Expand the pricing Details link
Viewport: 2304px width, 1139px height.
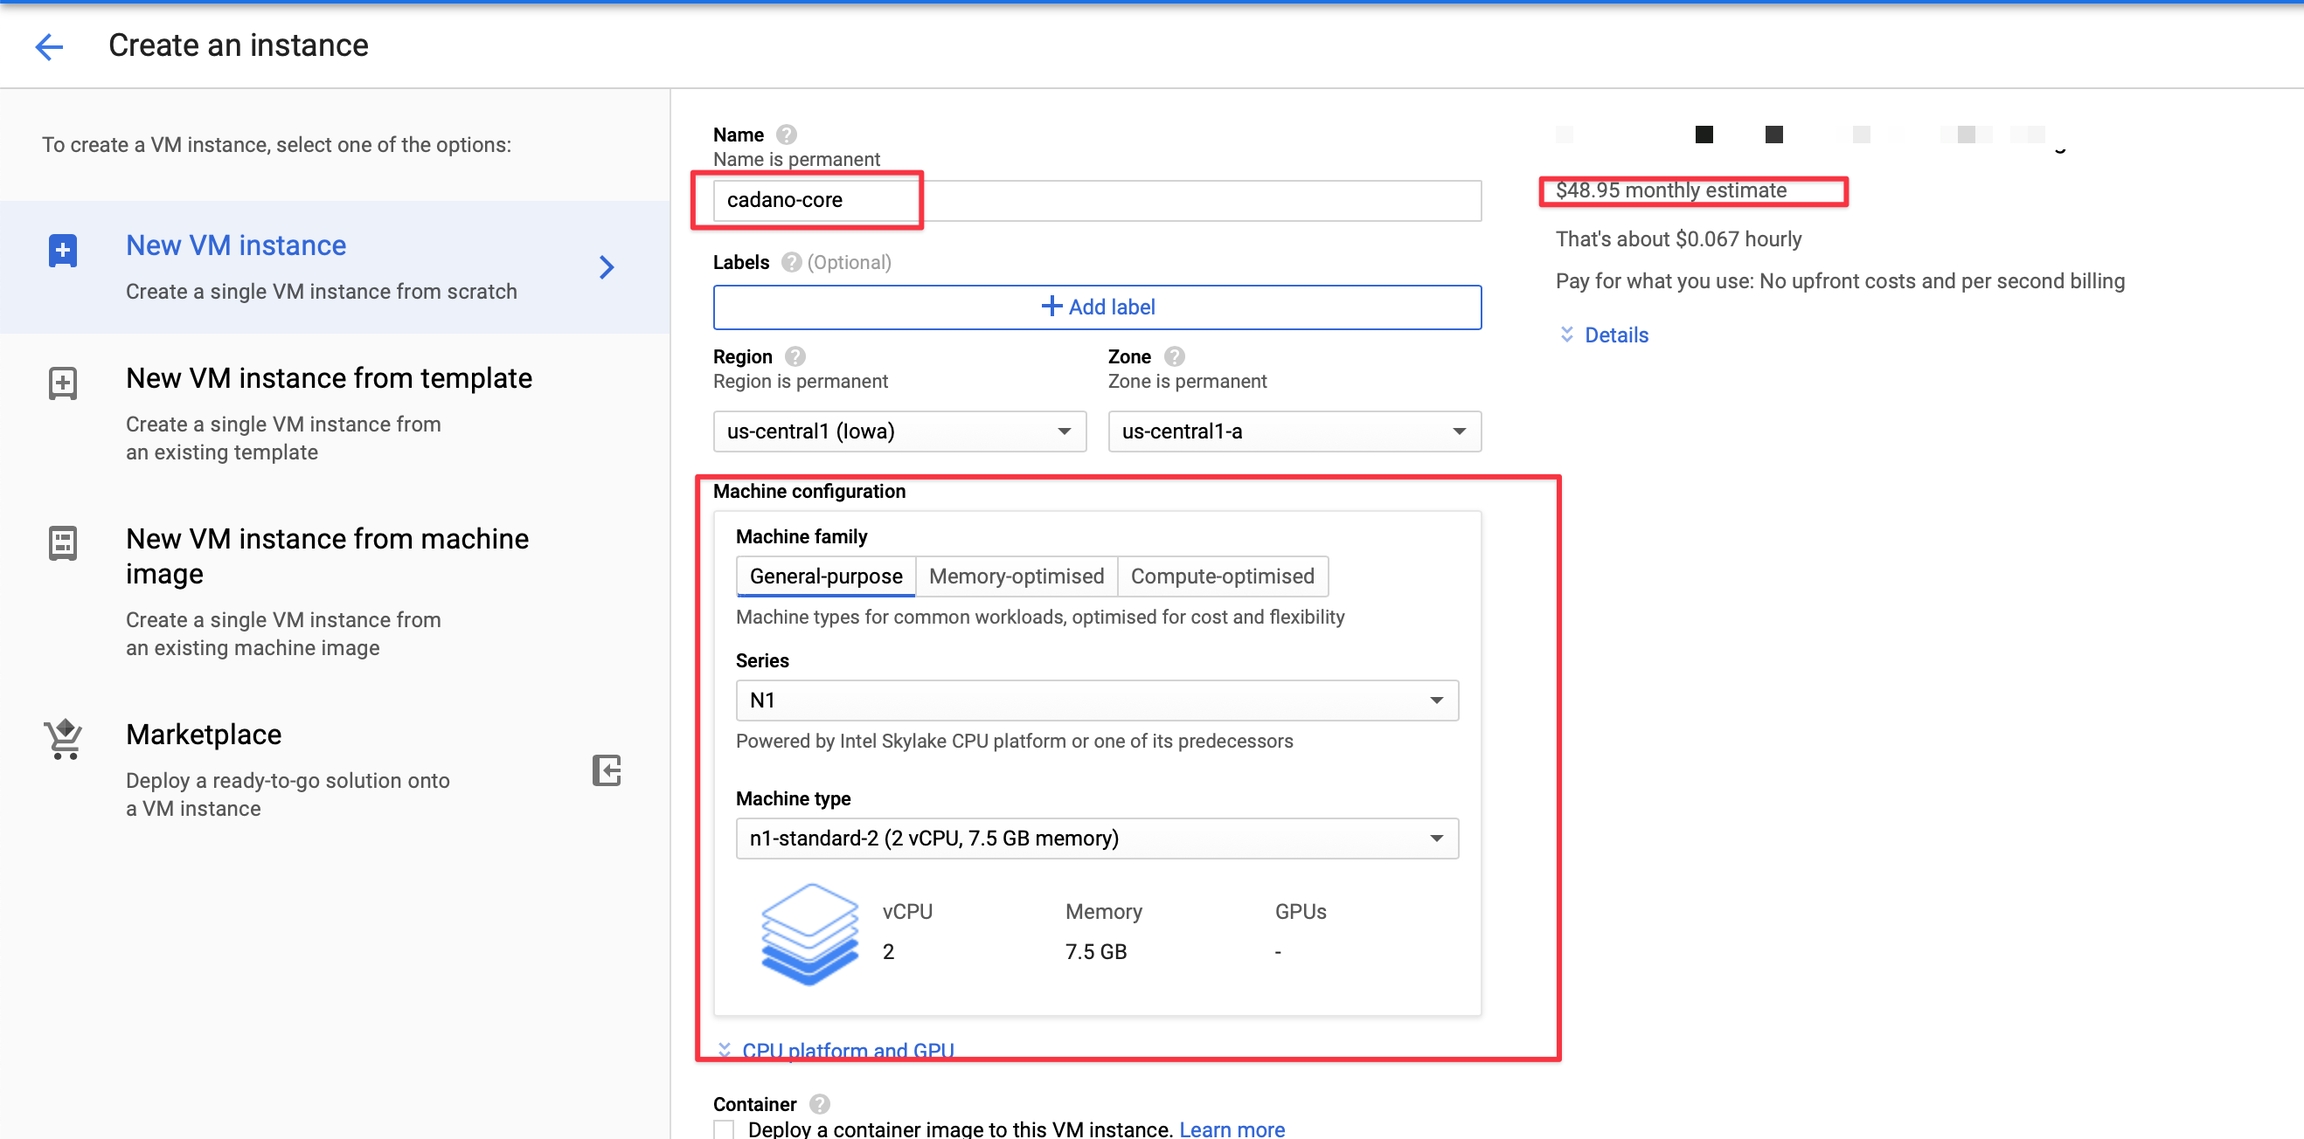[1615, 335]
